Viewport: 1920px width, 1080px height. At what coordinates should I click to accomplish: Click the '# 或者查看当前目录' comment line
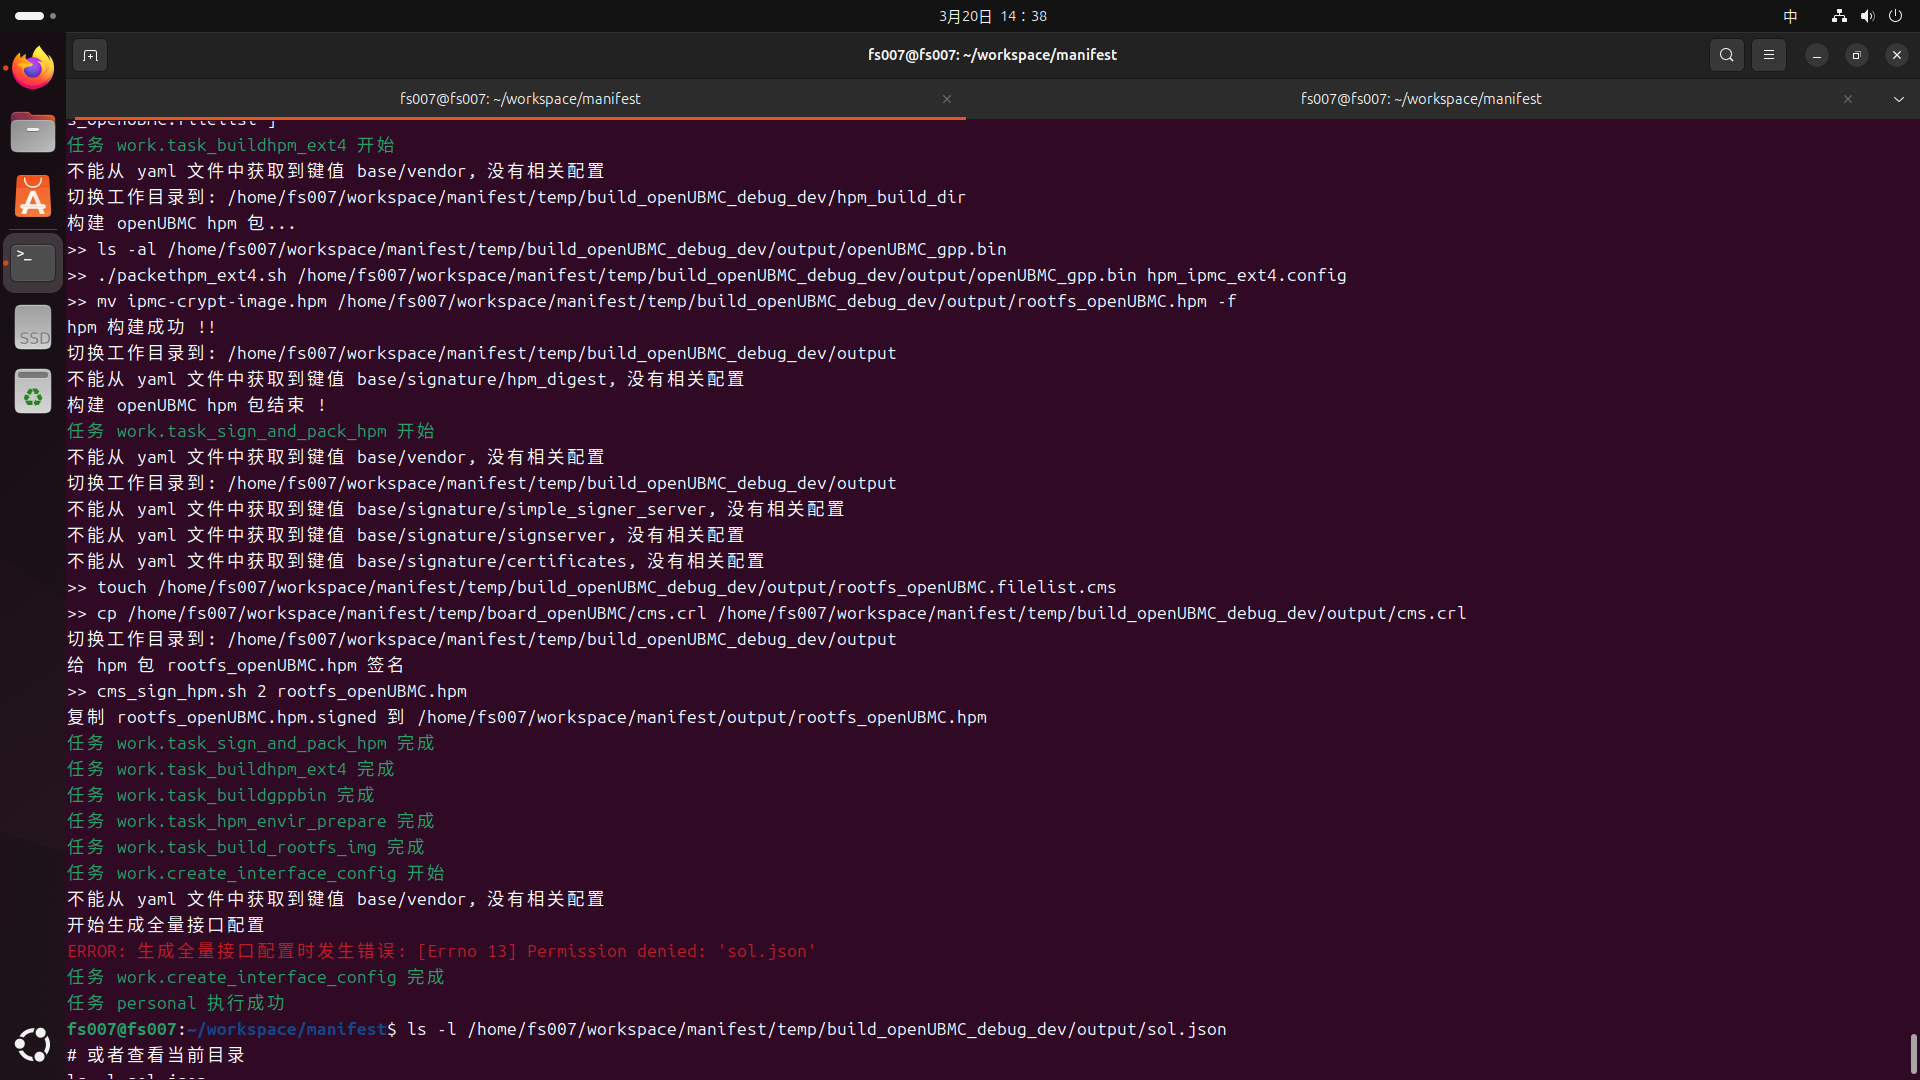[x=156, y=1055]
